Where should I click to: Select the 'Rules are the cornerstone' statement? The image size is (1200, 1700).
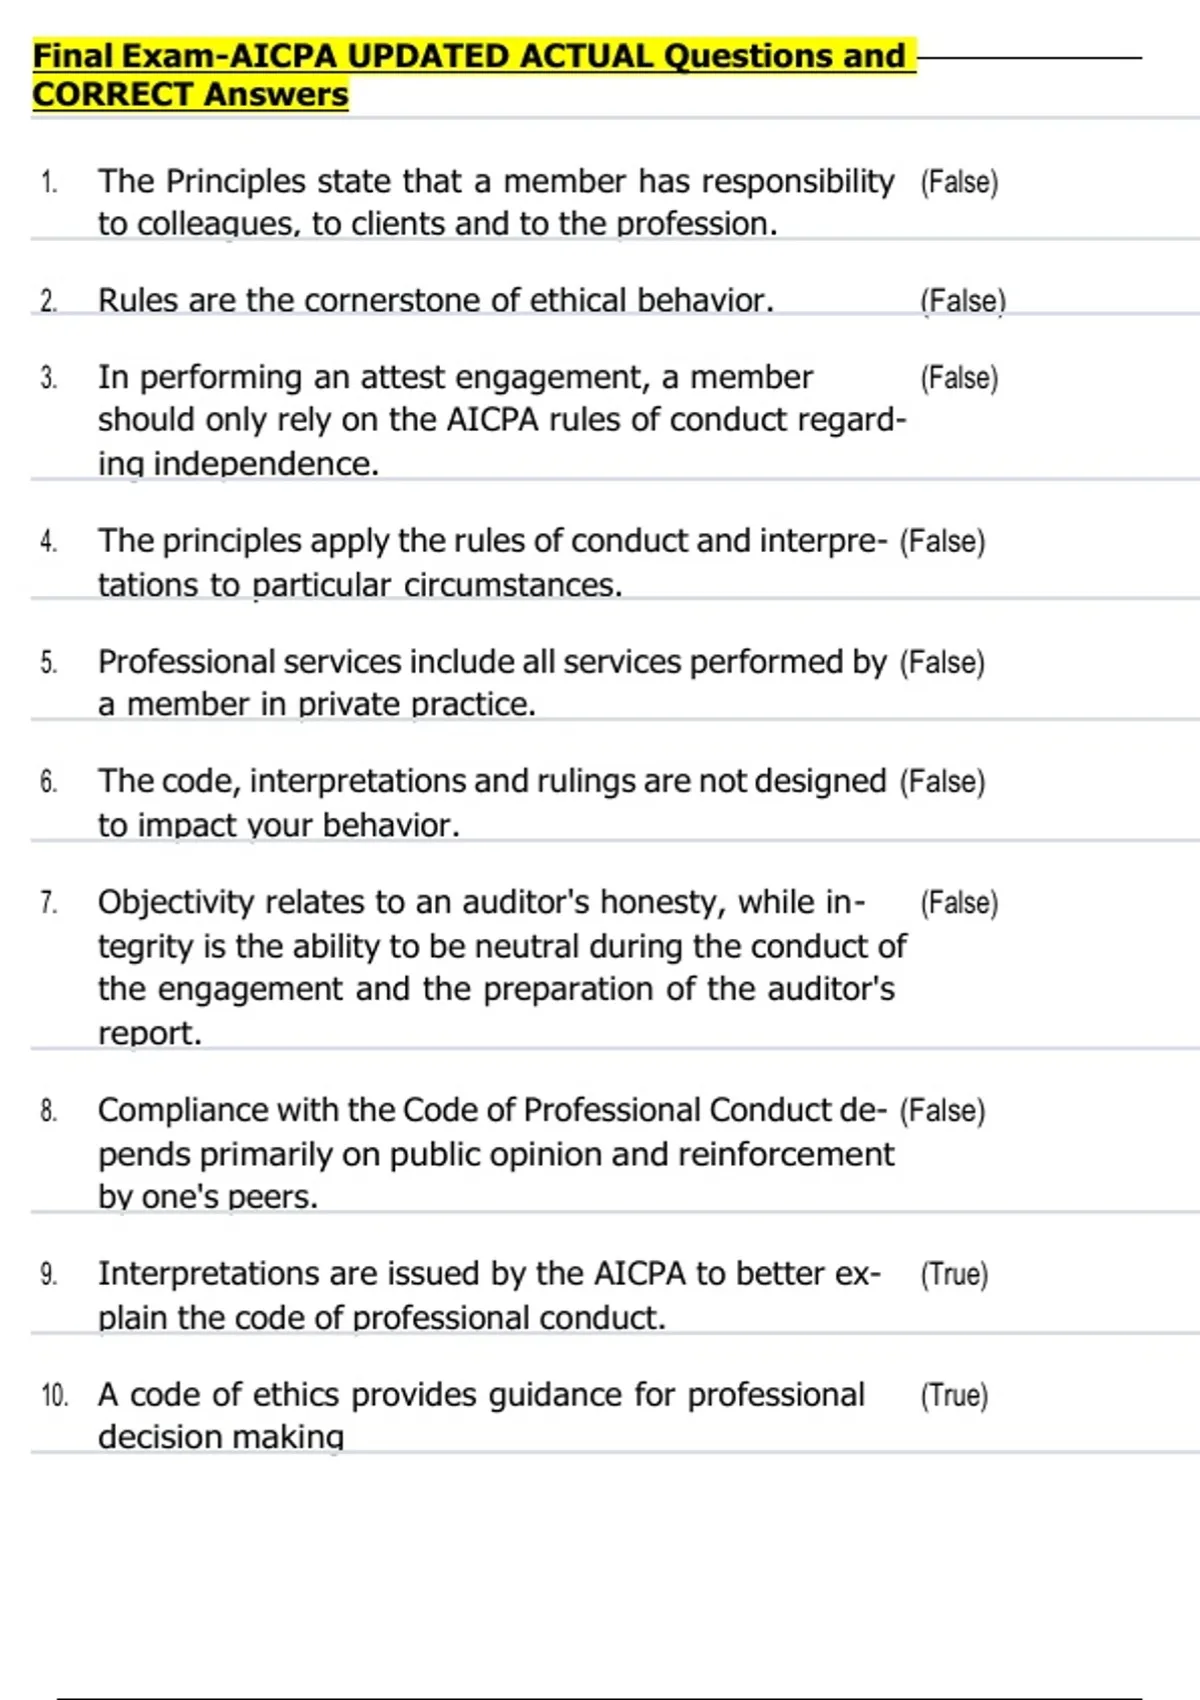(x=436, y=300)
